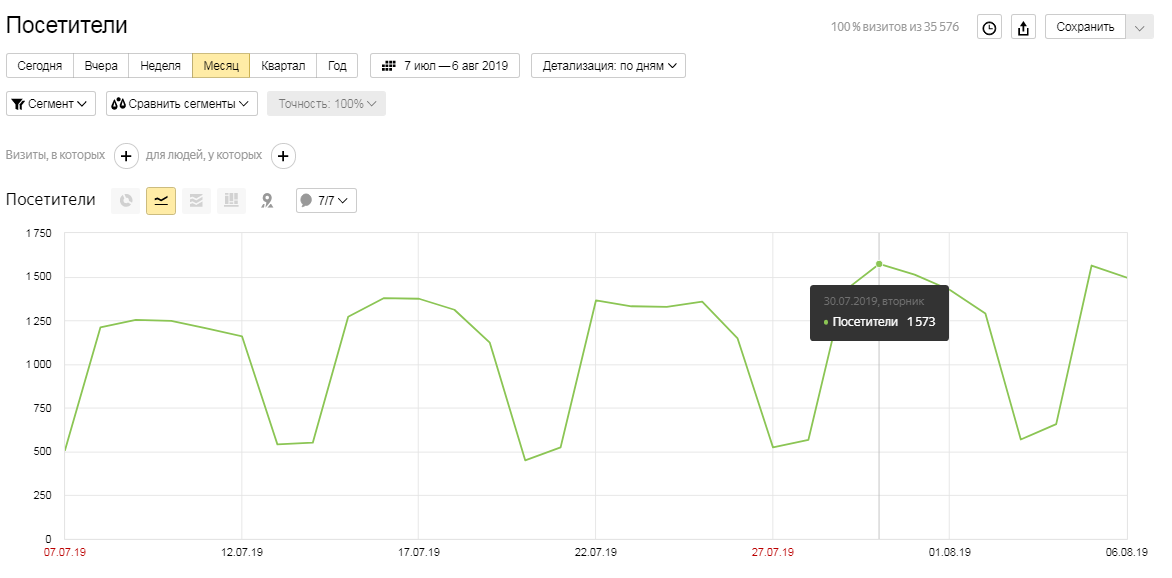Screen dimensions: 1172x578
Task: Add condition for 'для людей, у которых'
Action: coord(283,156)
